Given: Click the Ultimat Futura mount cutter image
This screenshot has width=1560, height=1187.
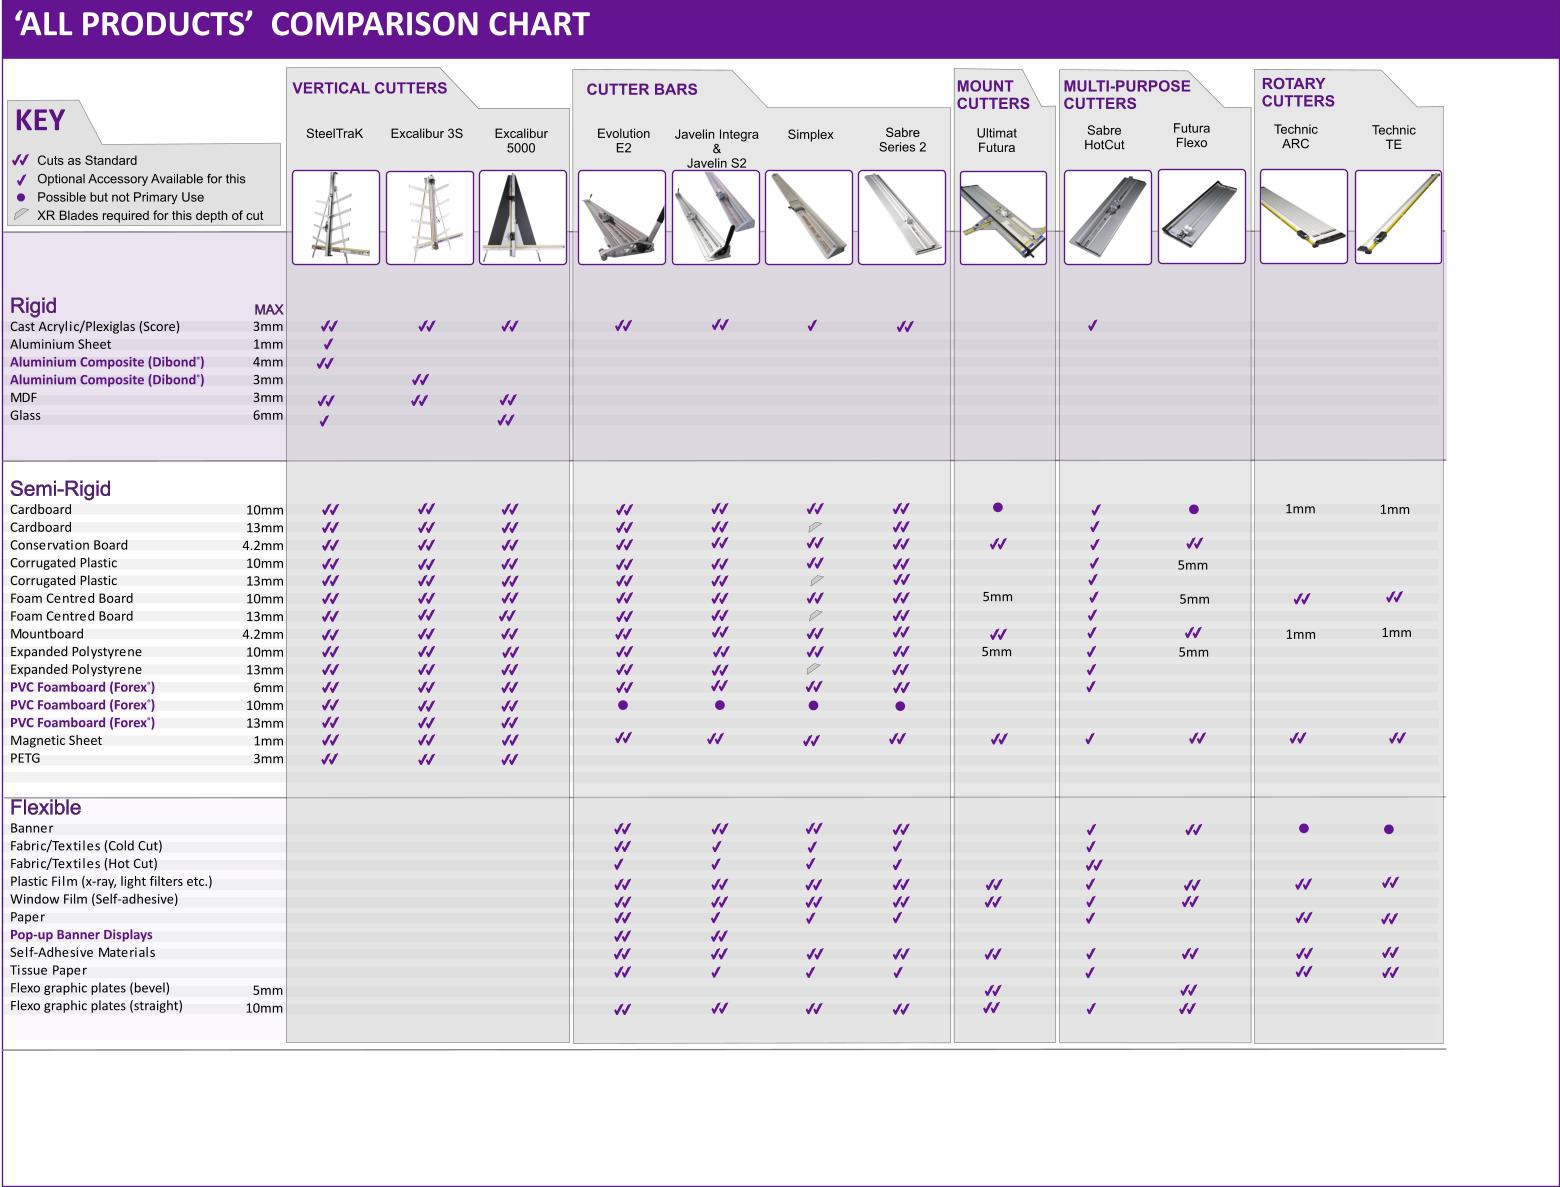Looking at the screenshot, I should [x=1003, y=217].
